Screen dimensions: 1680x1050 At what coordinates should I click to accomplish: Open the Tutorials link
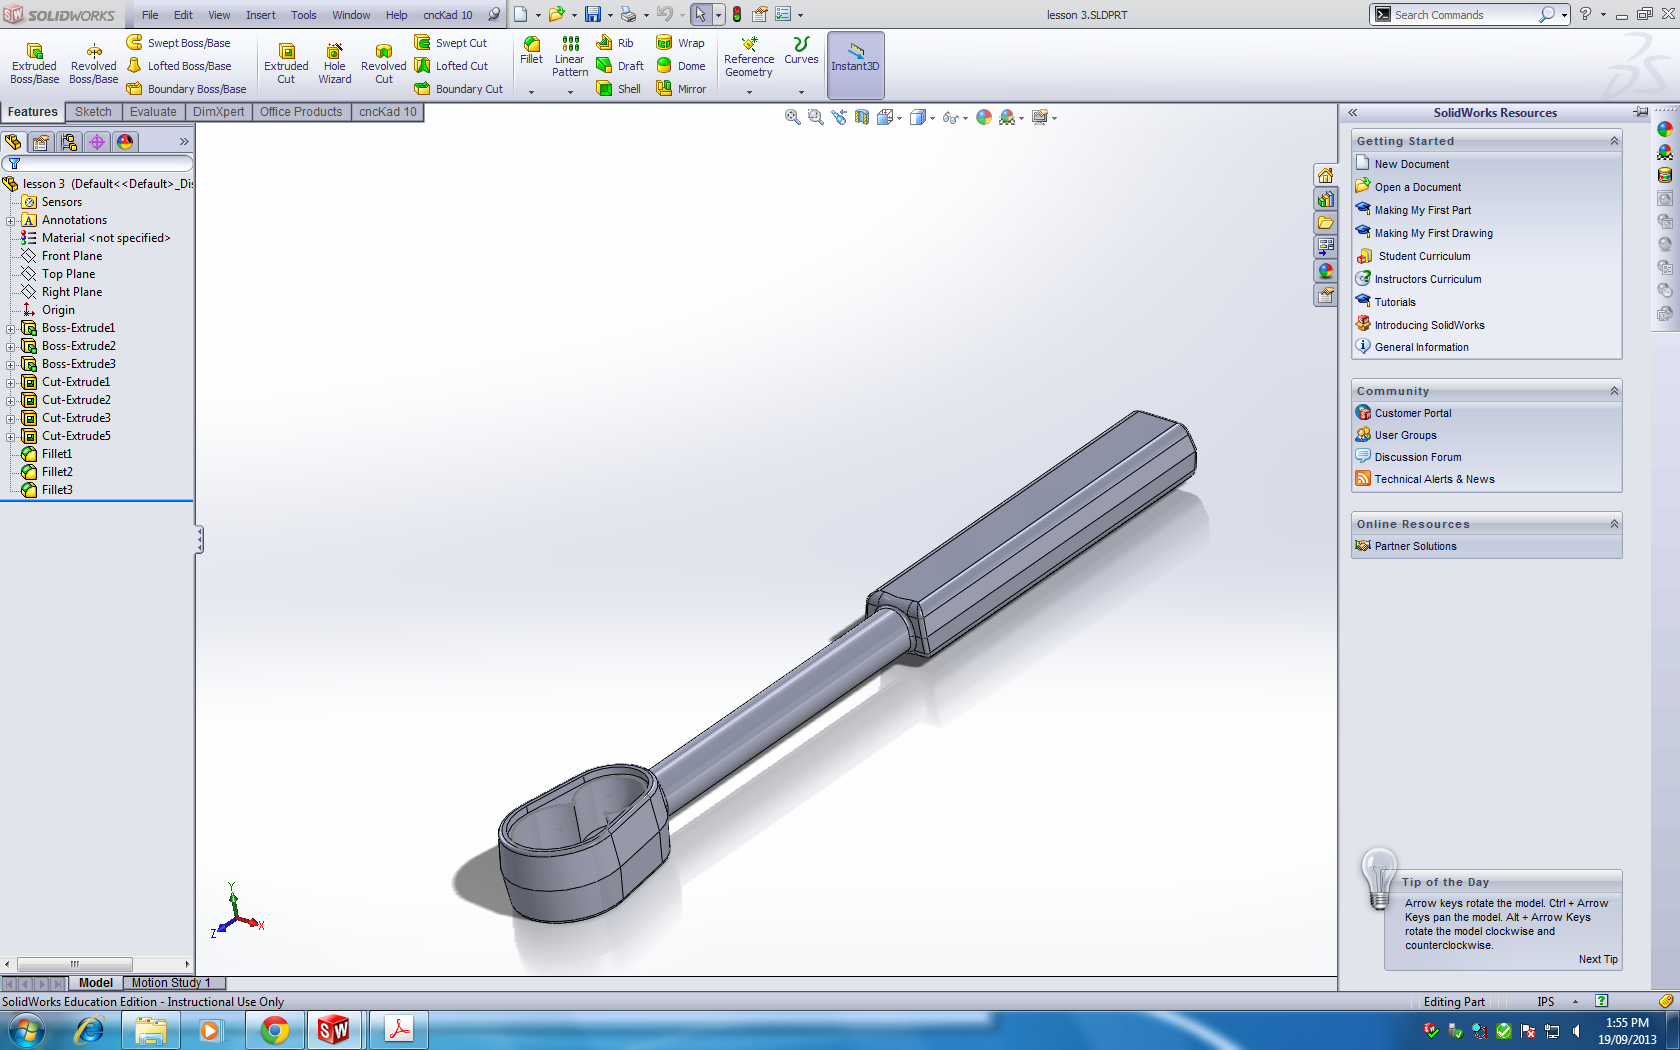coord(1395,302)
